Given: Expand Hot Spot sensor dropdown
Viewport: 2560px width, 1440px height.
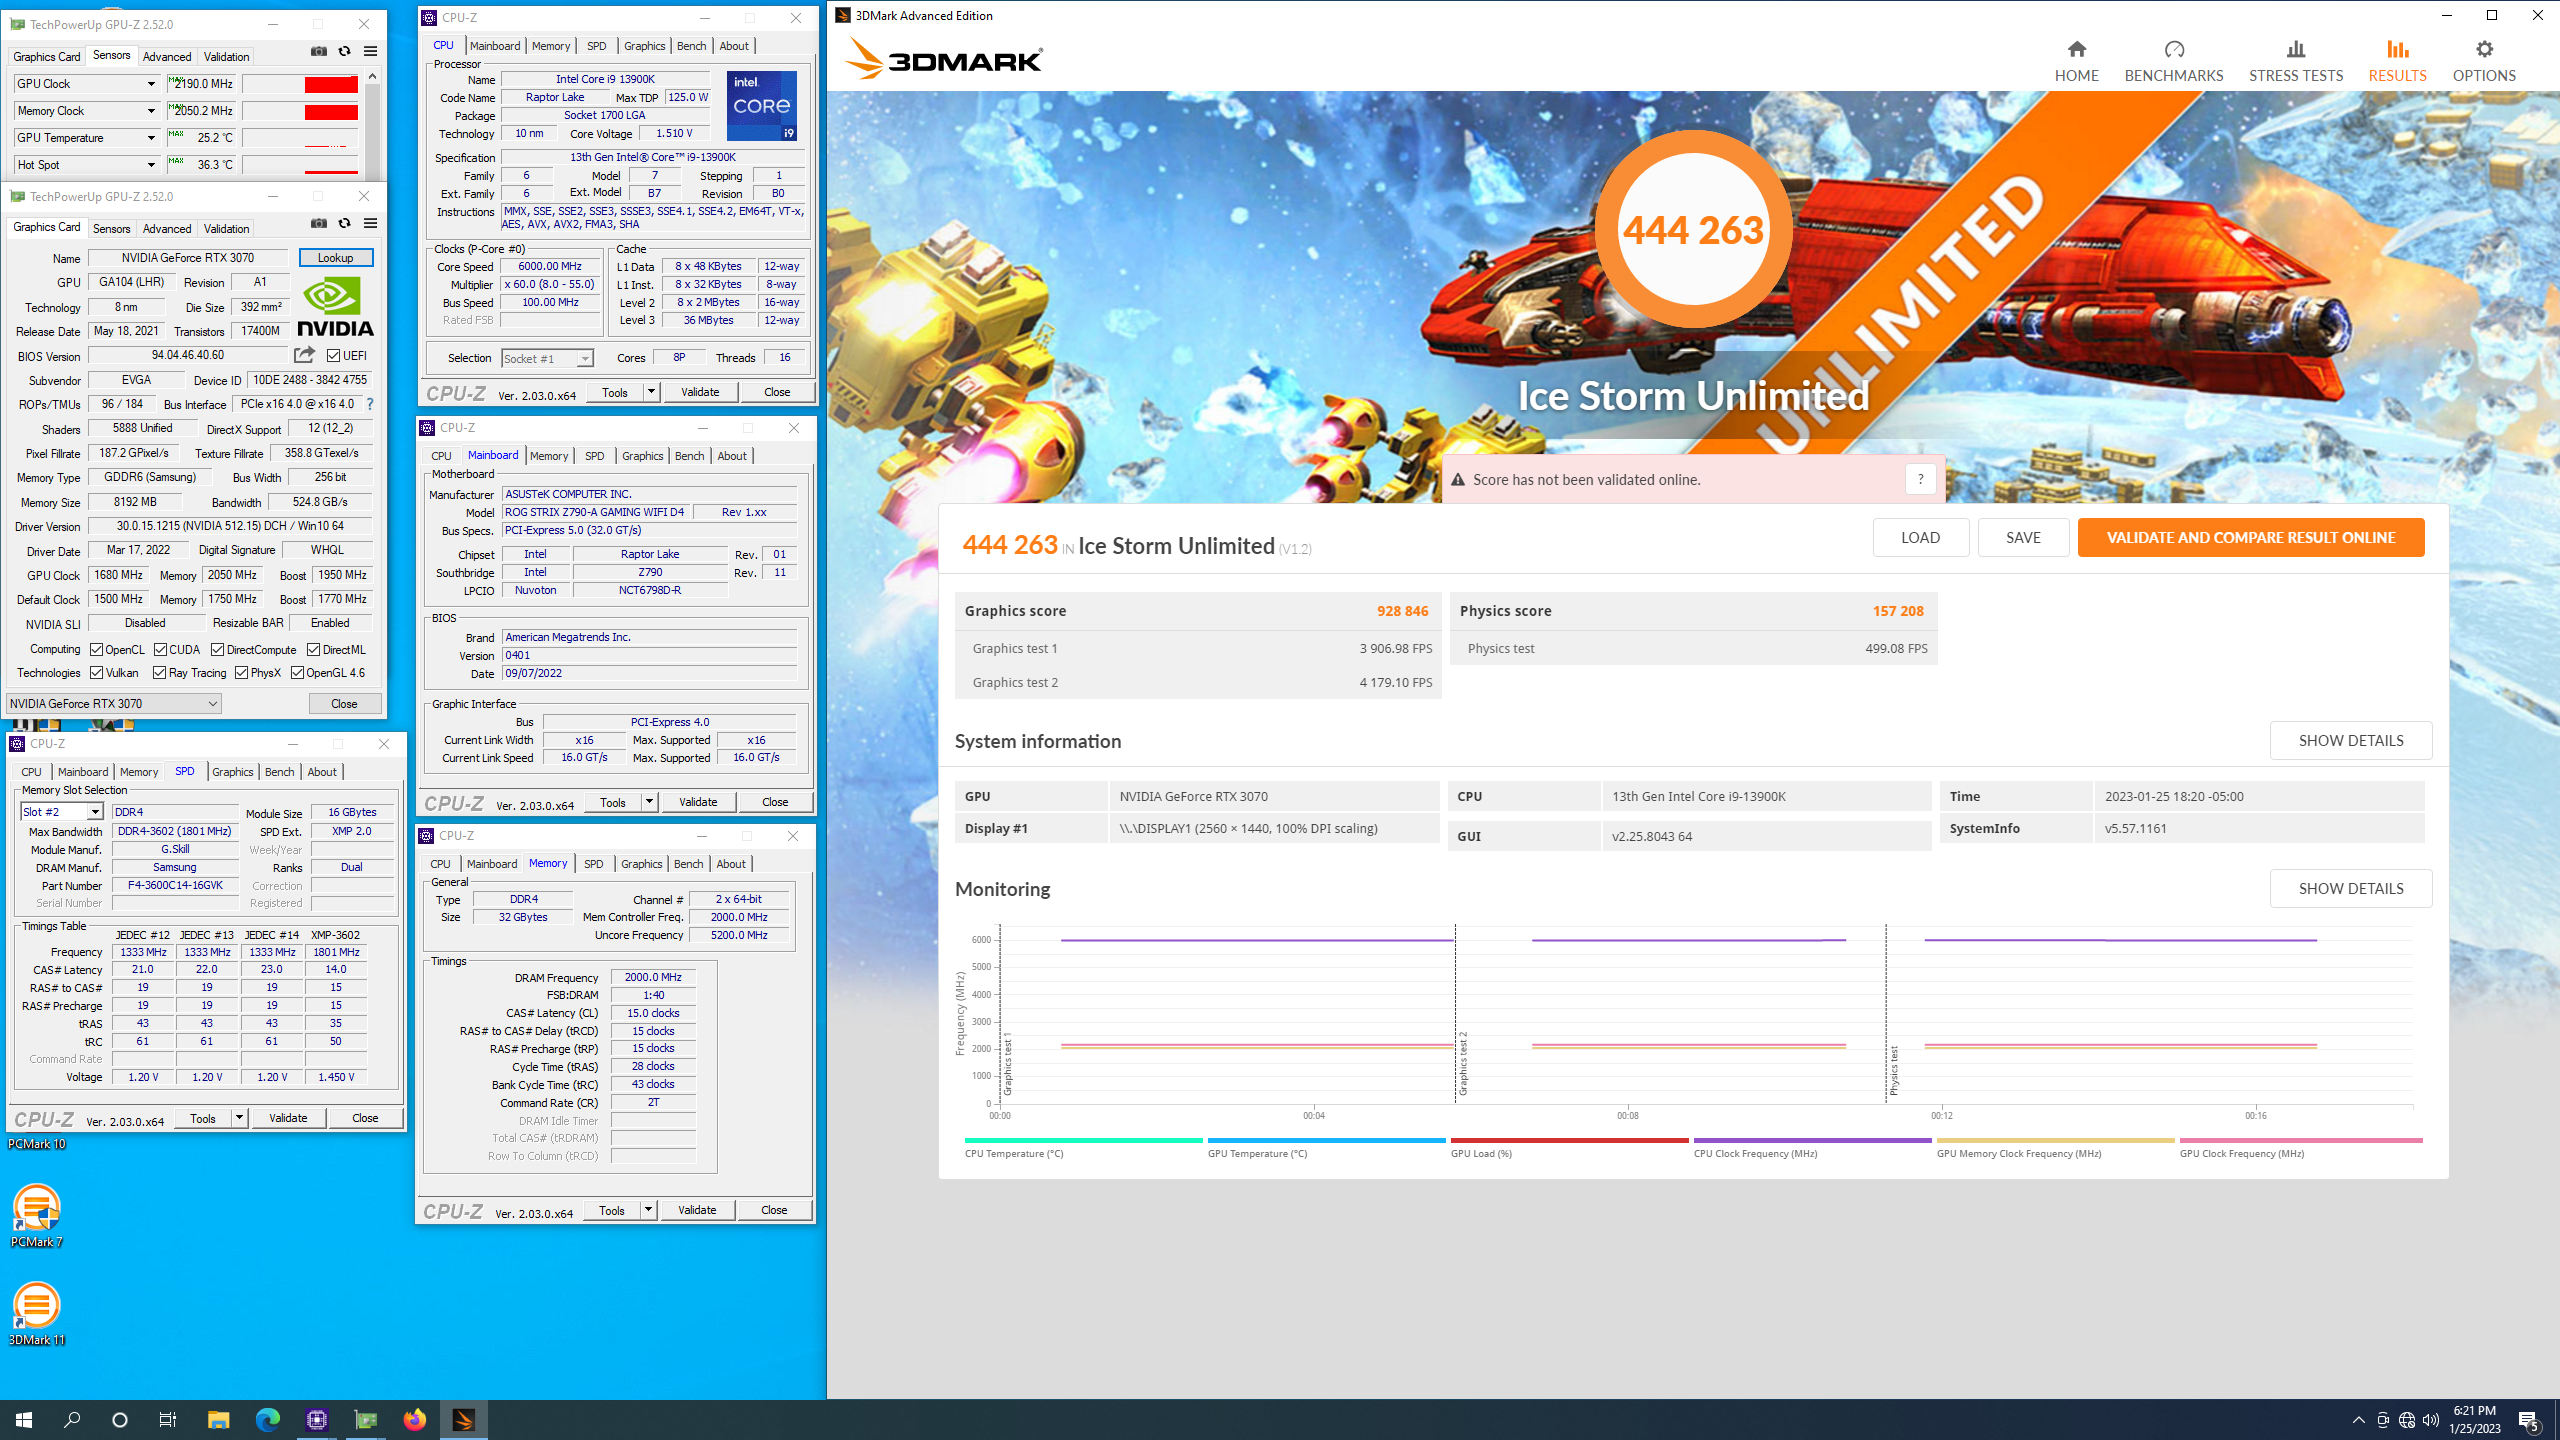Looking at the screenshot, I should click(151, 165).
